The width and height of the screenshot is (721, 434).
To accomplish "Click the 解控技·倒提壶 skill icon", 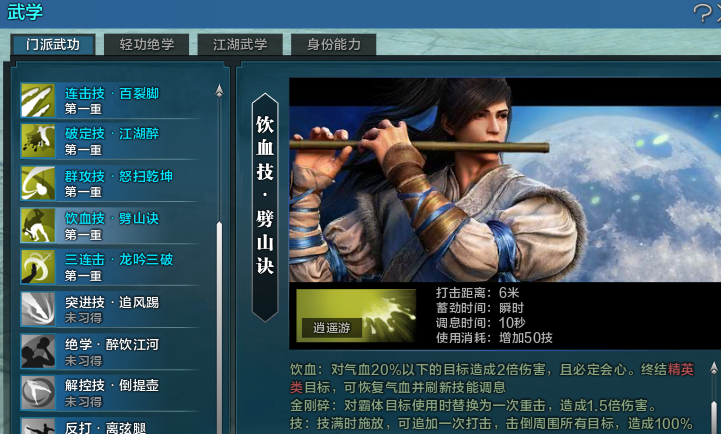I will (38, 393).
